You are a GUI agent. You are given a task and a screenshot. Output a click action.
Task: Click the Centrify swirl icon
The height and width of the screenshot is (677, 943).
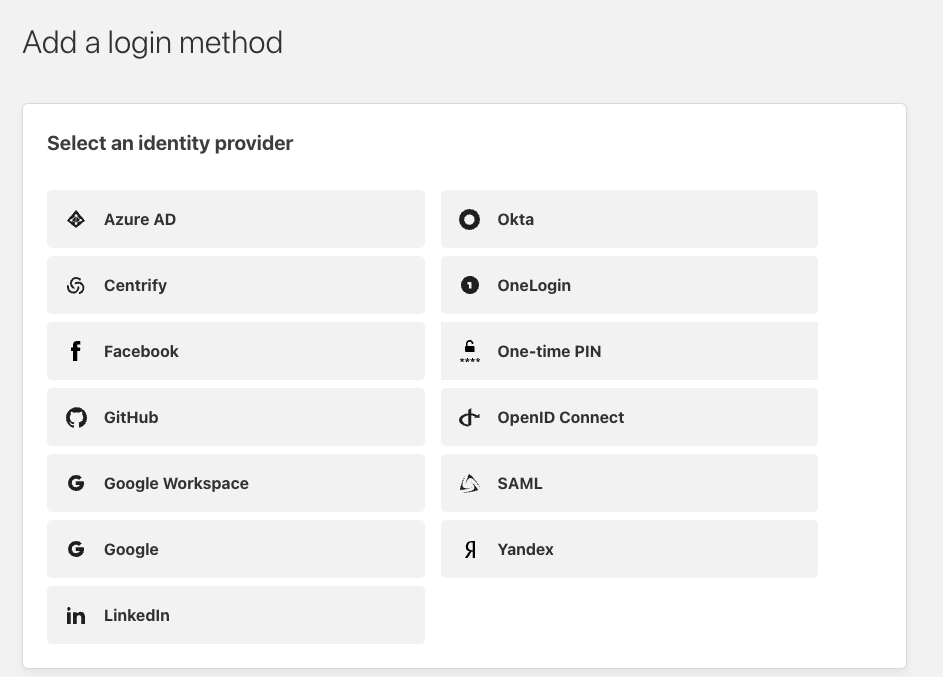(76, 286)
